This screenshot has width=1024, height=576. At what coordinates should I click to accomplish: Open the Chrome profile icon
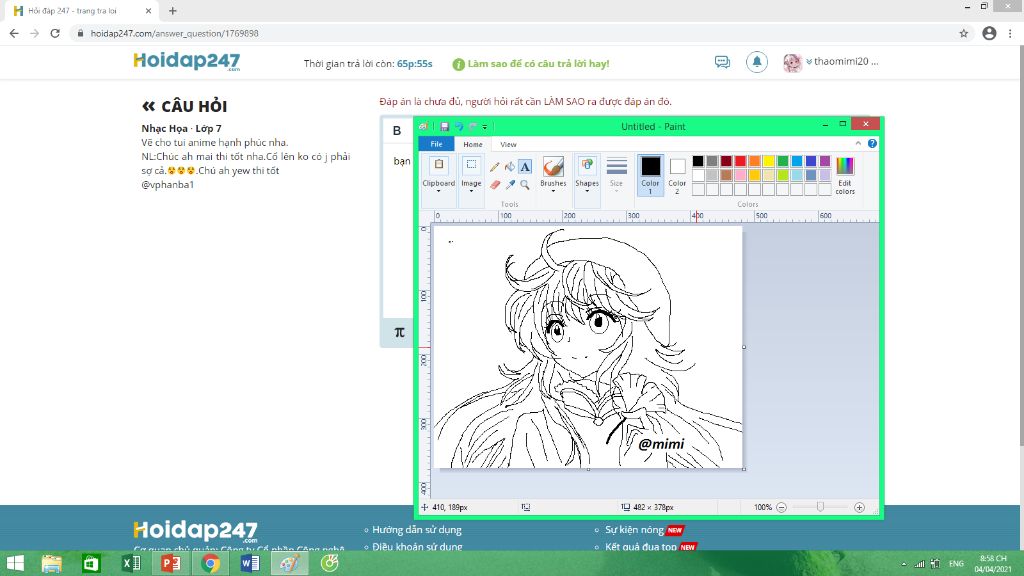[x=989, y=33]
